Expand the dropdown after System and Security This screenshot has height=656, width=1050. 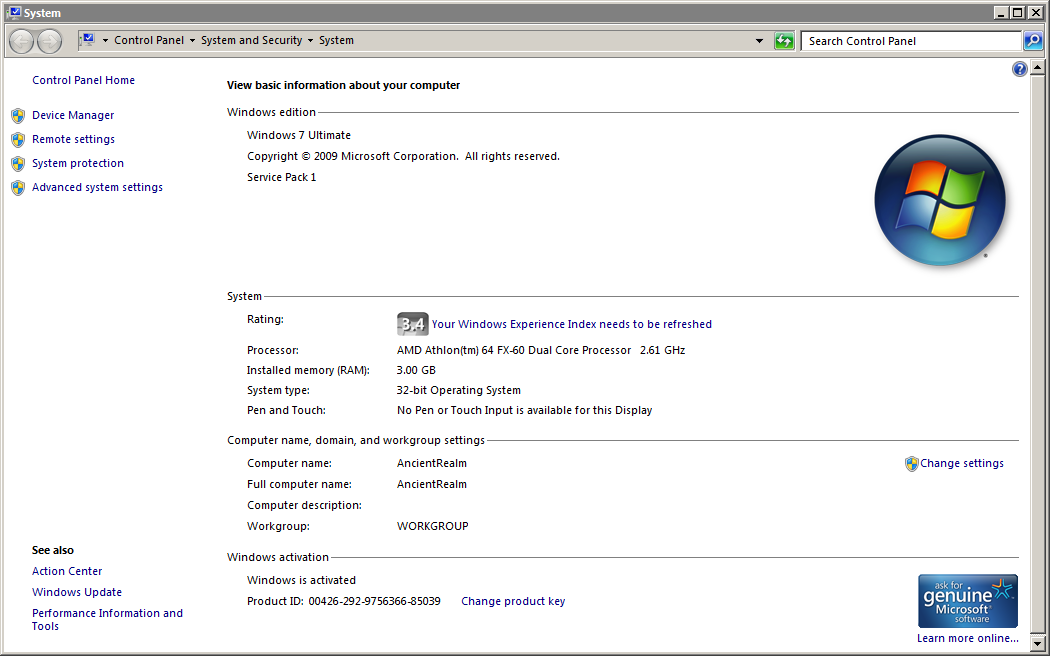point(310,41)
